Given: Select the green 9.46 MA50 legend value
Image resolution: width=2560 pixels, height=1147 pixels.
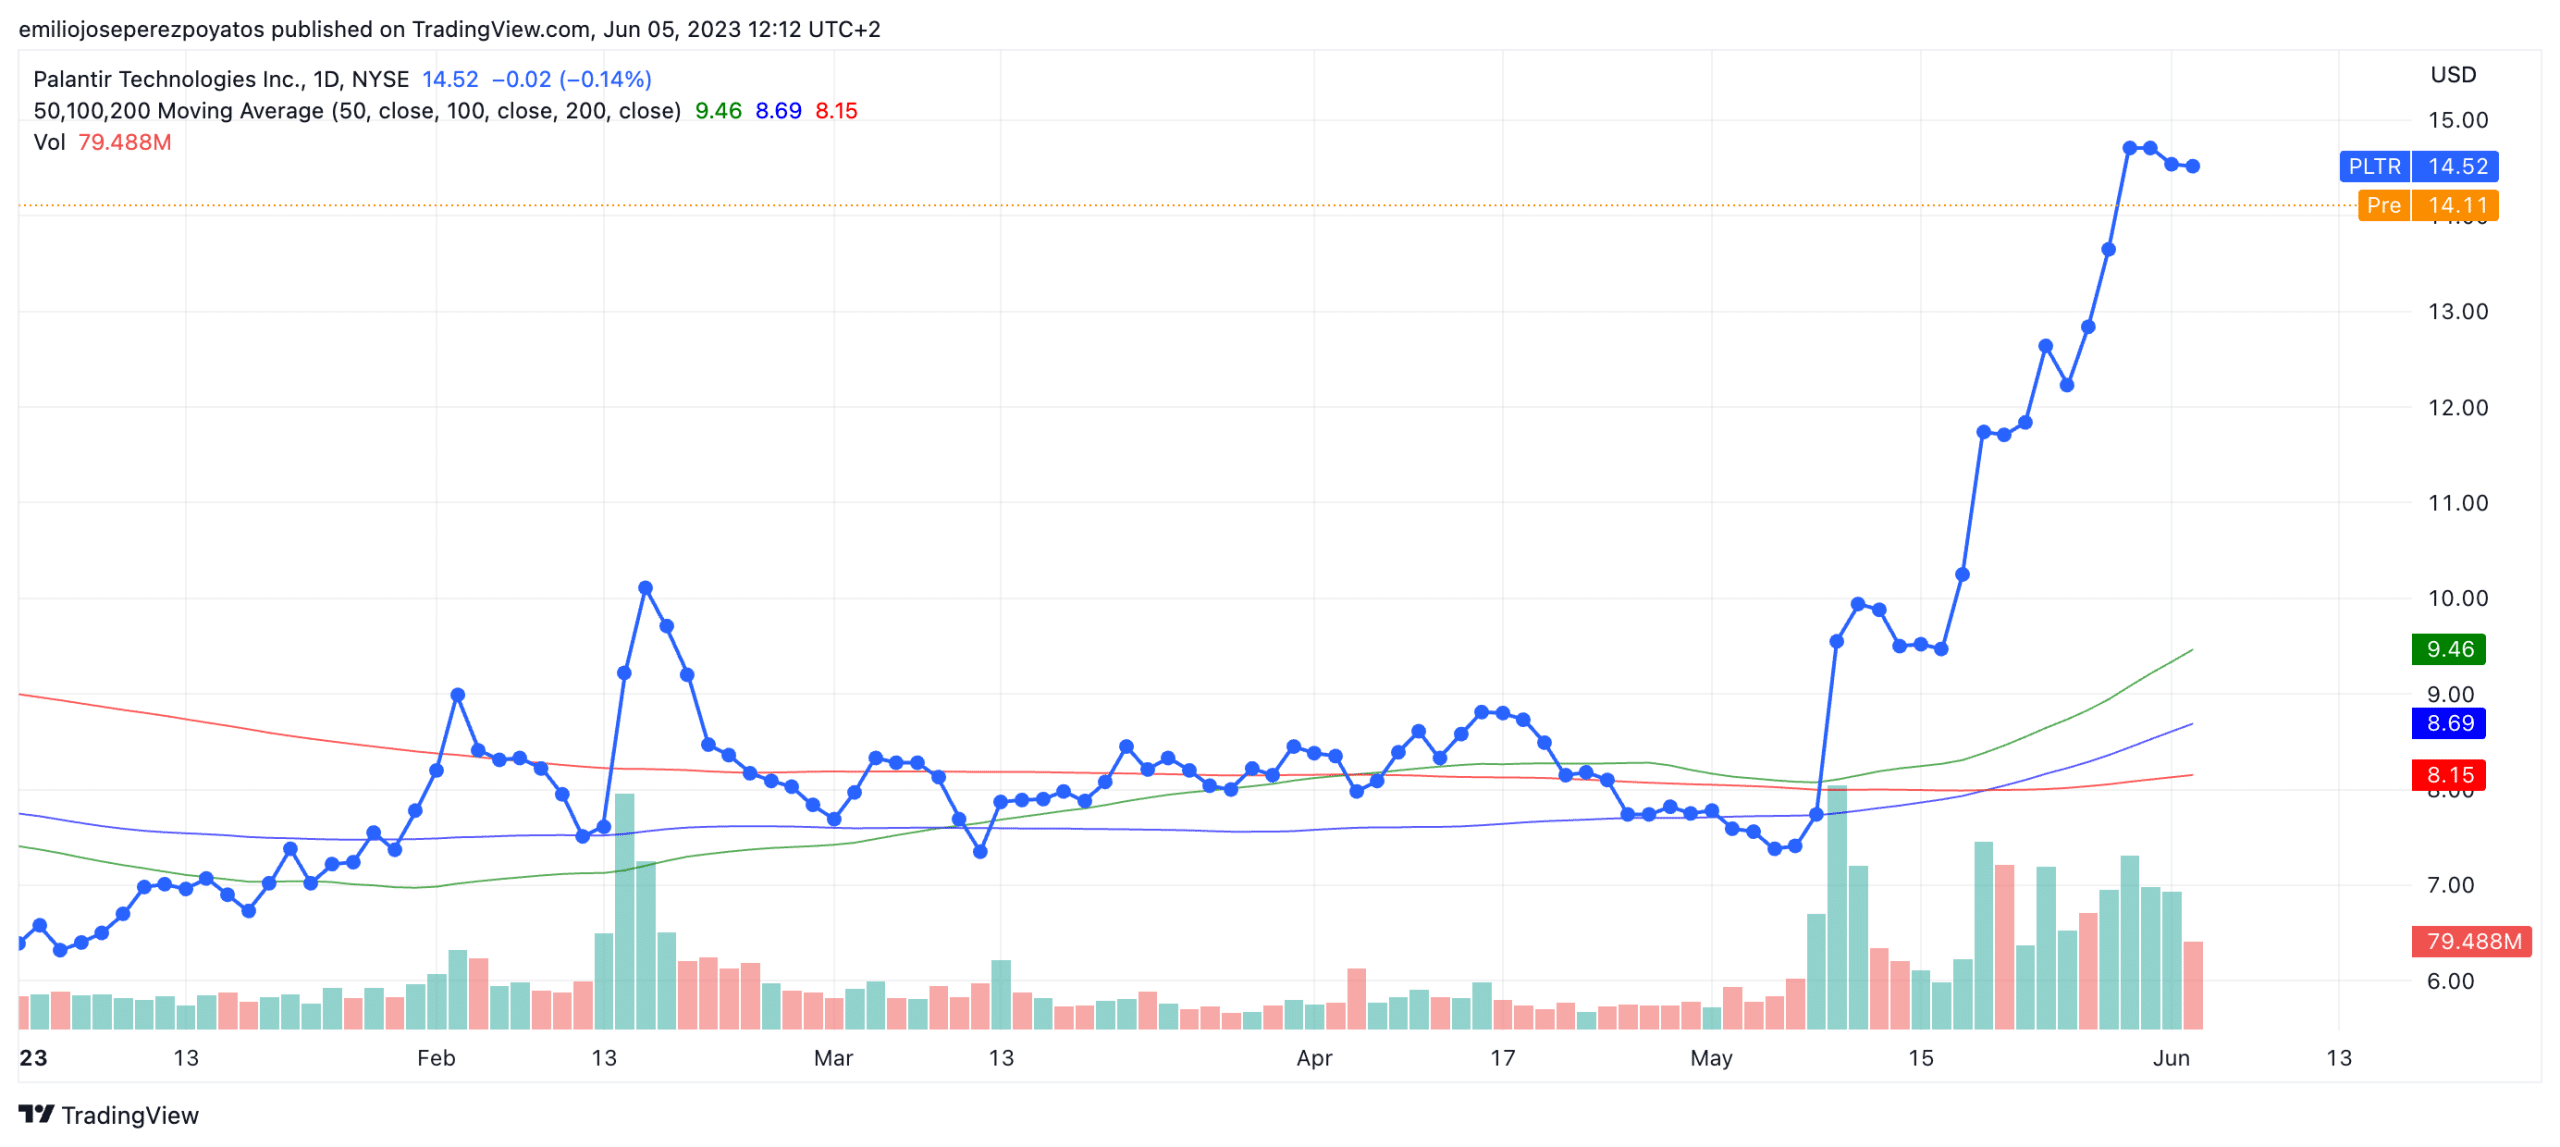Looking at the screenshot, I should (718, 111).
